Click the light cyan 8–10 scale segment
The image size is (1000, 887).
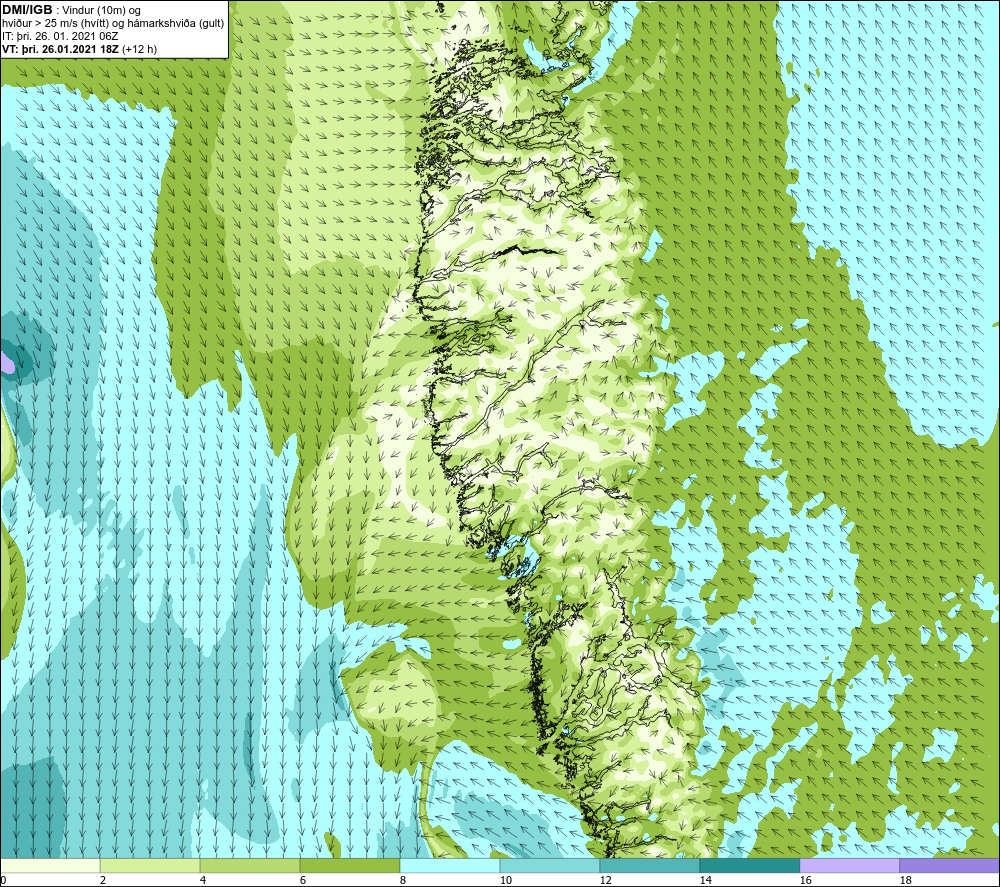(450, 865)
